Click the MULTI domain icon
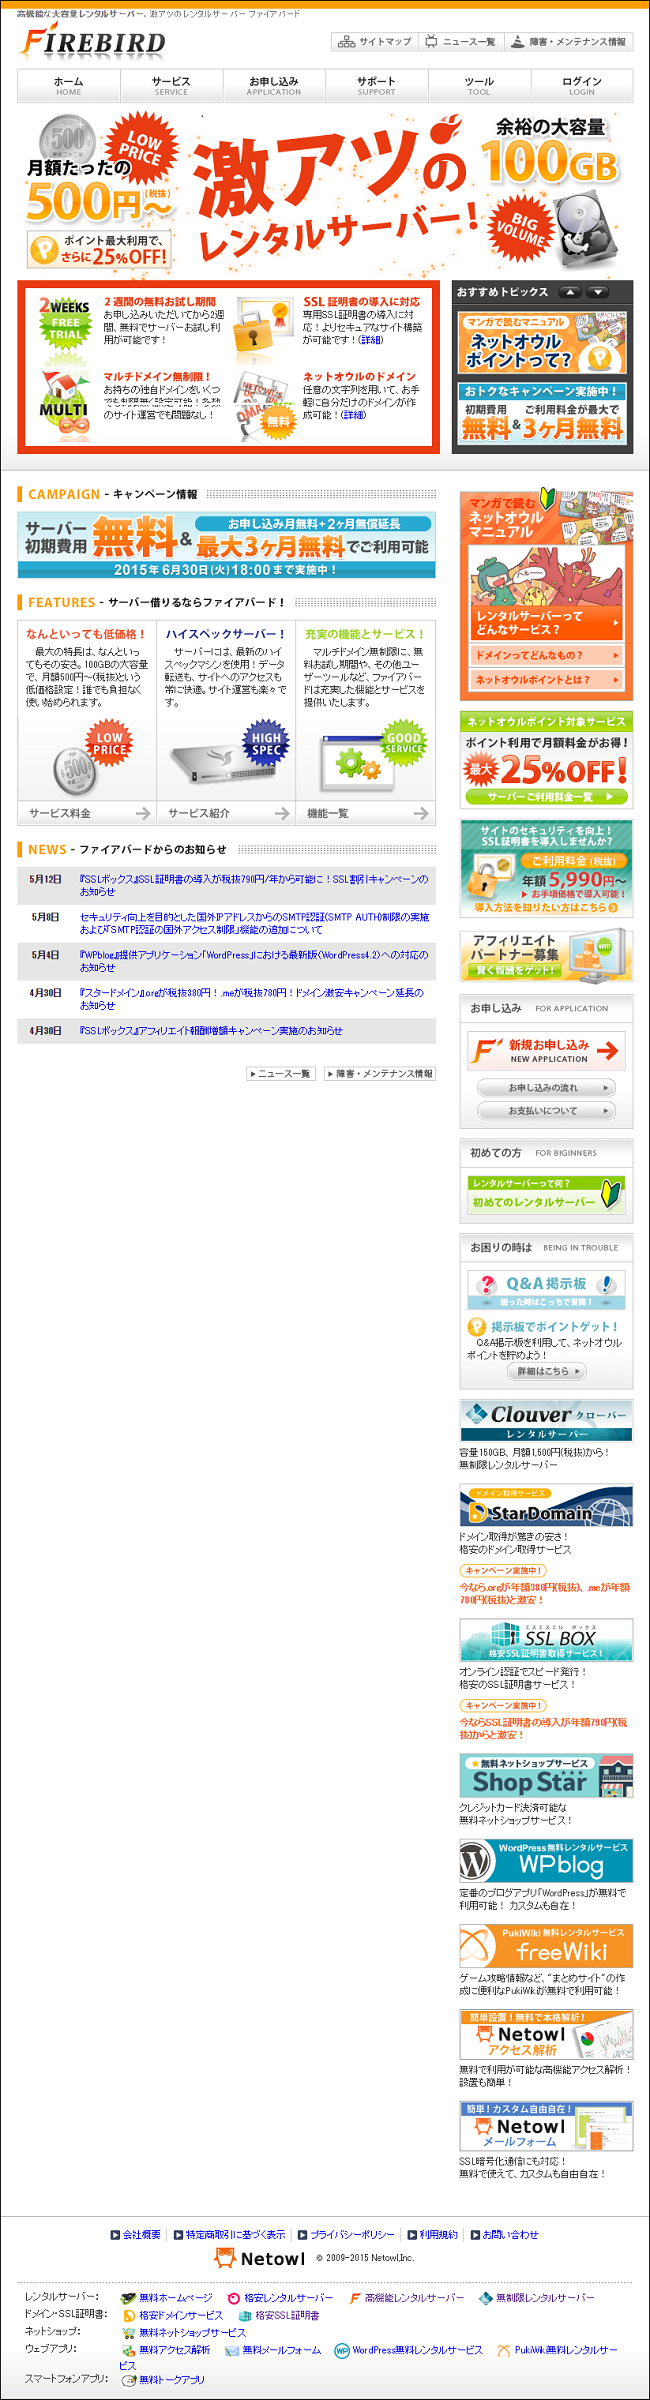650x2400 pixels. coord(64,404)
